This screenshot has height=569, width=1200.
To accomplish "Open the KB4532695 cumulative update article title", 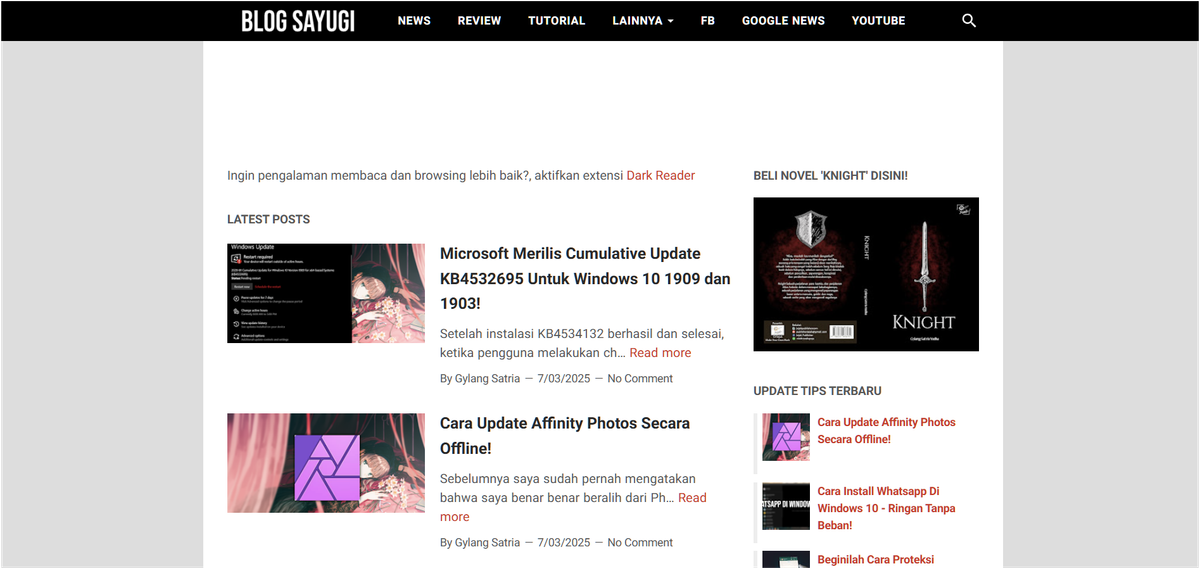I will click(585, 278).
